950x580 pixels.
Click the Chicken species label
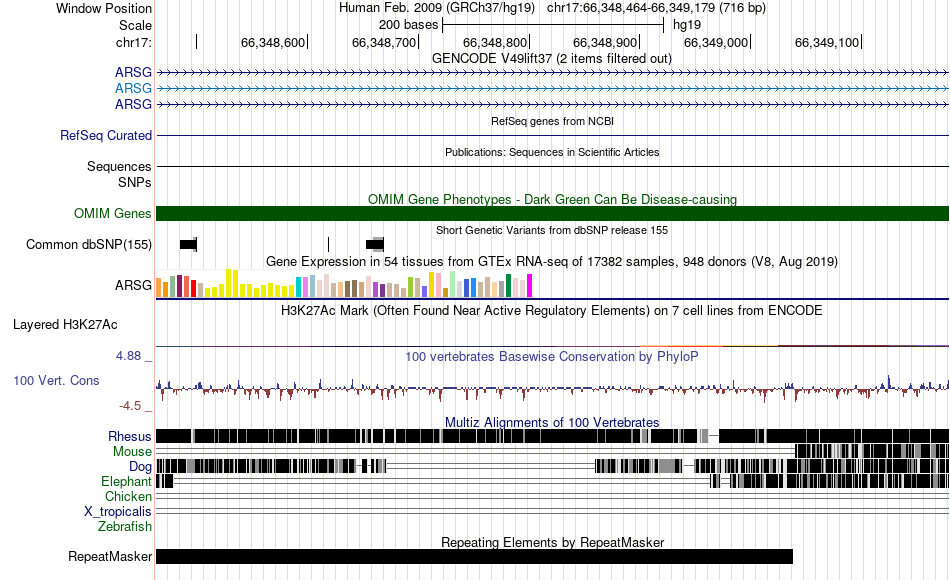[x=128, y=496]
